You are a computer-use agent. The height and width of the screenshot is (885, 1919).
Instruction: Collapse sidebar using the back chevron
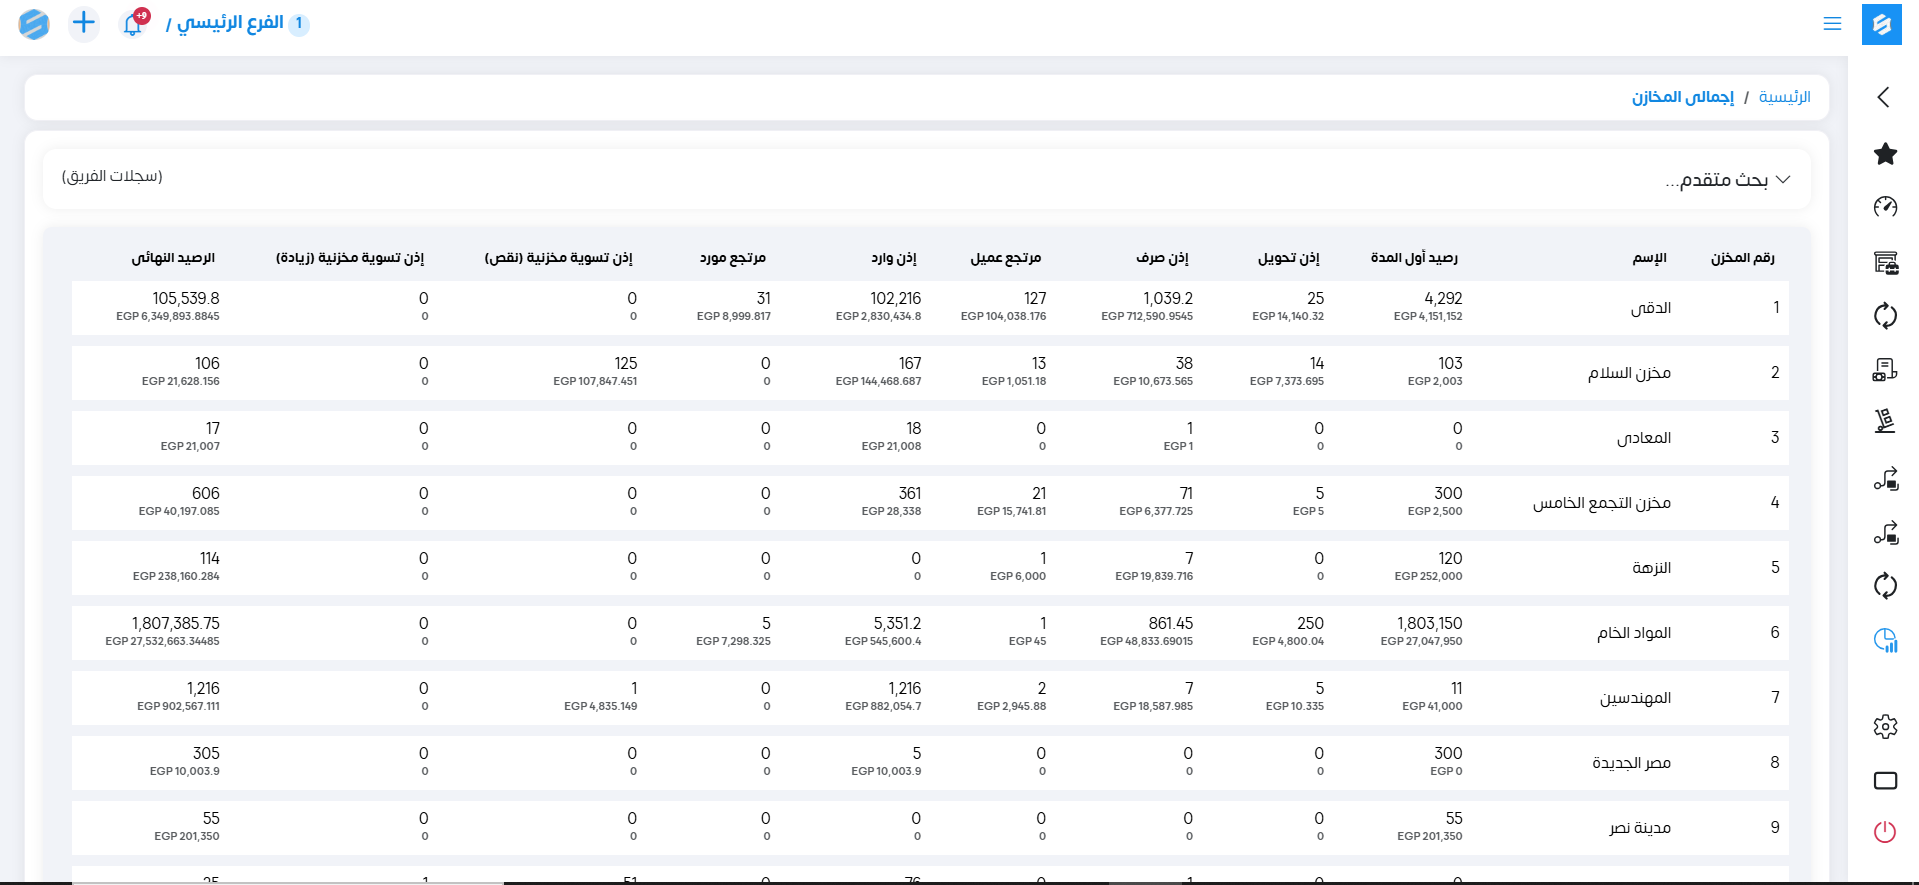coord(1884,97)
